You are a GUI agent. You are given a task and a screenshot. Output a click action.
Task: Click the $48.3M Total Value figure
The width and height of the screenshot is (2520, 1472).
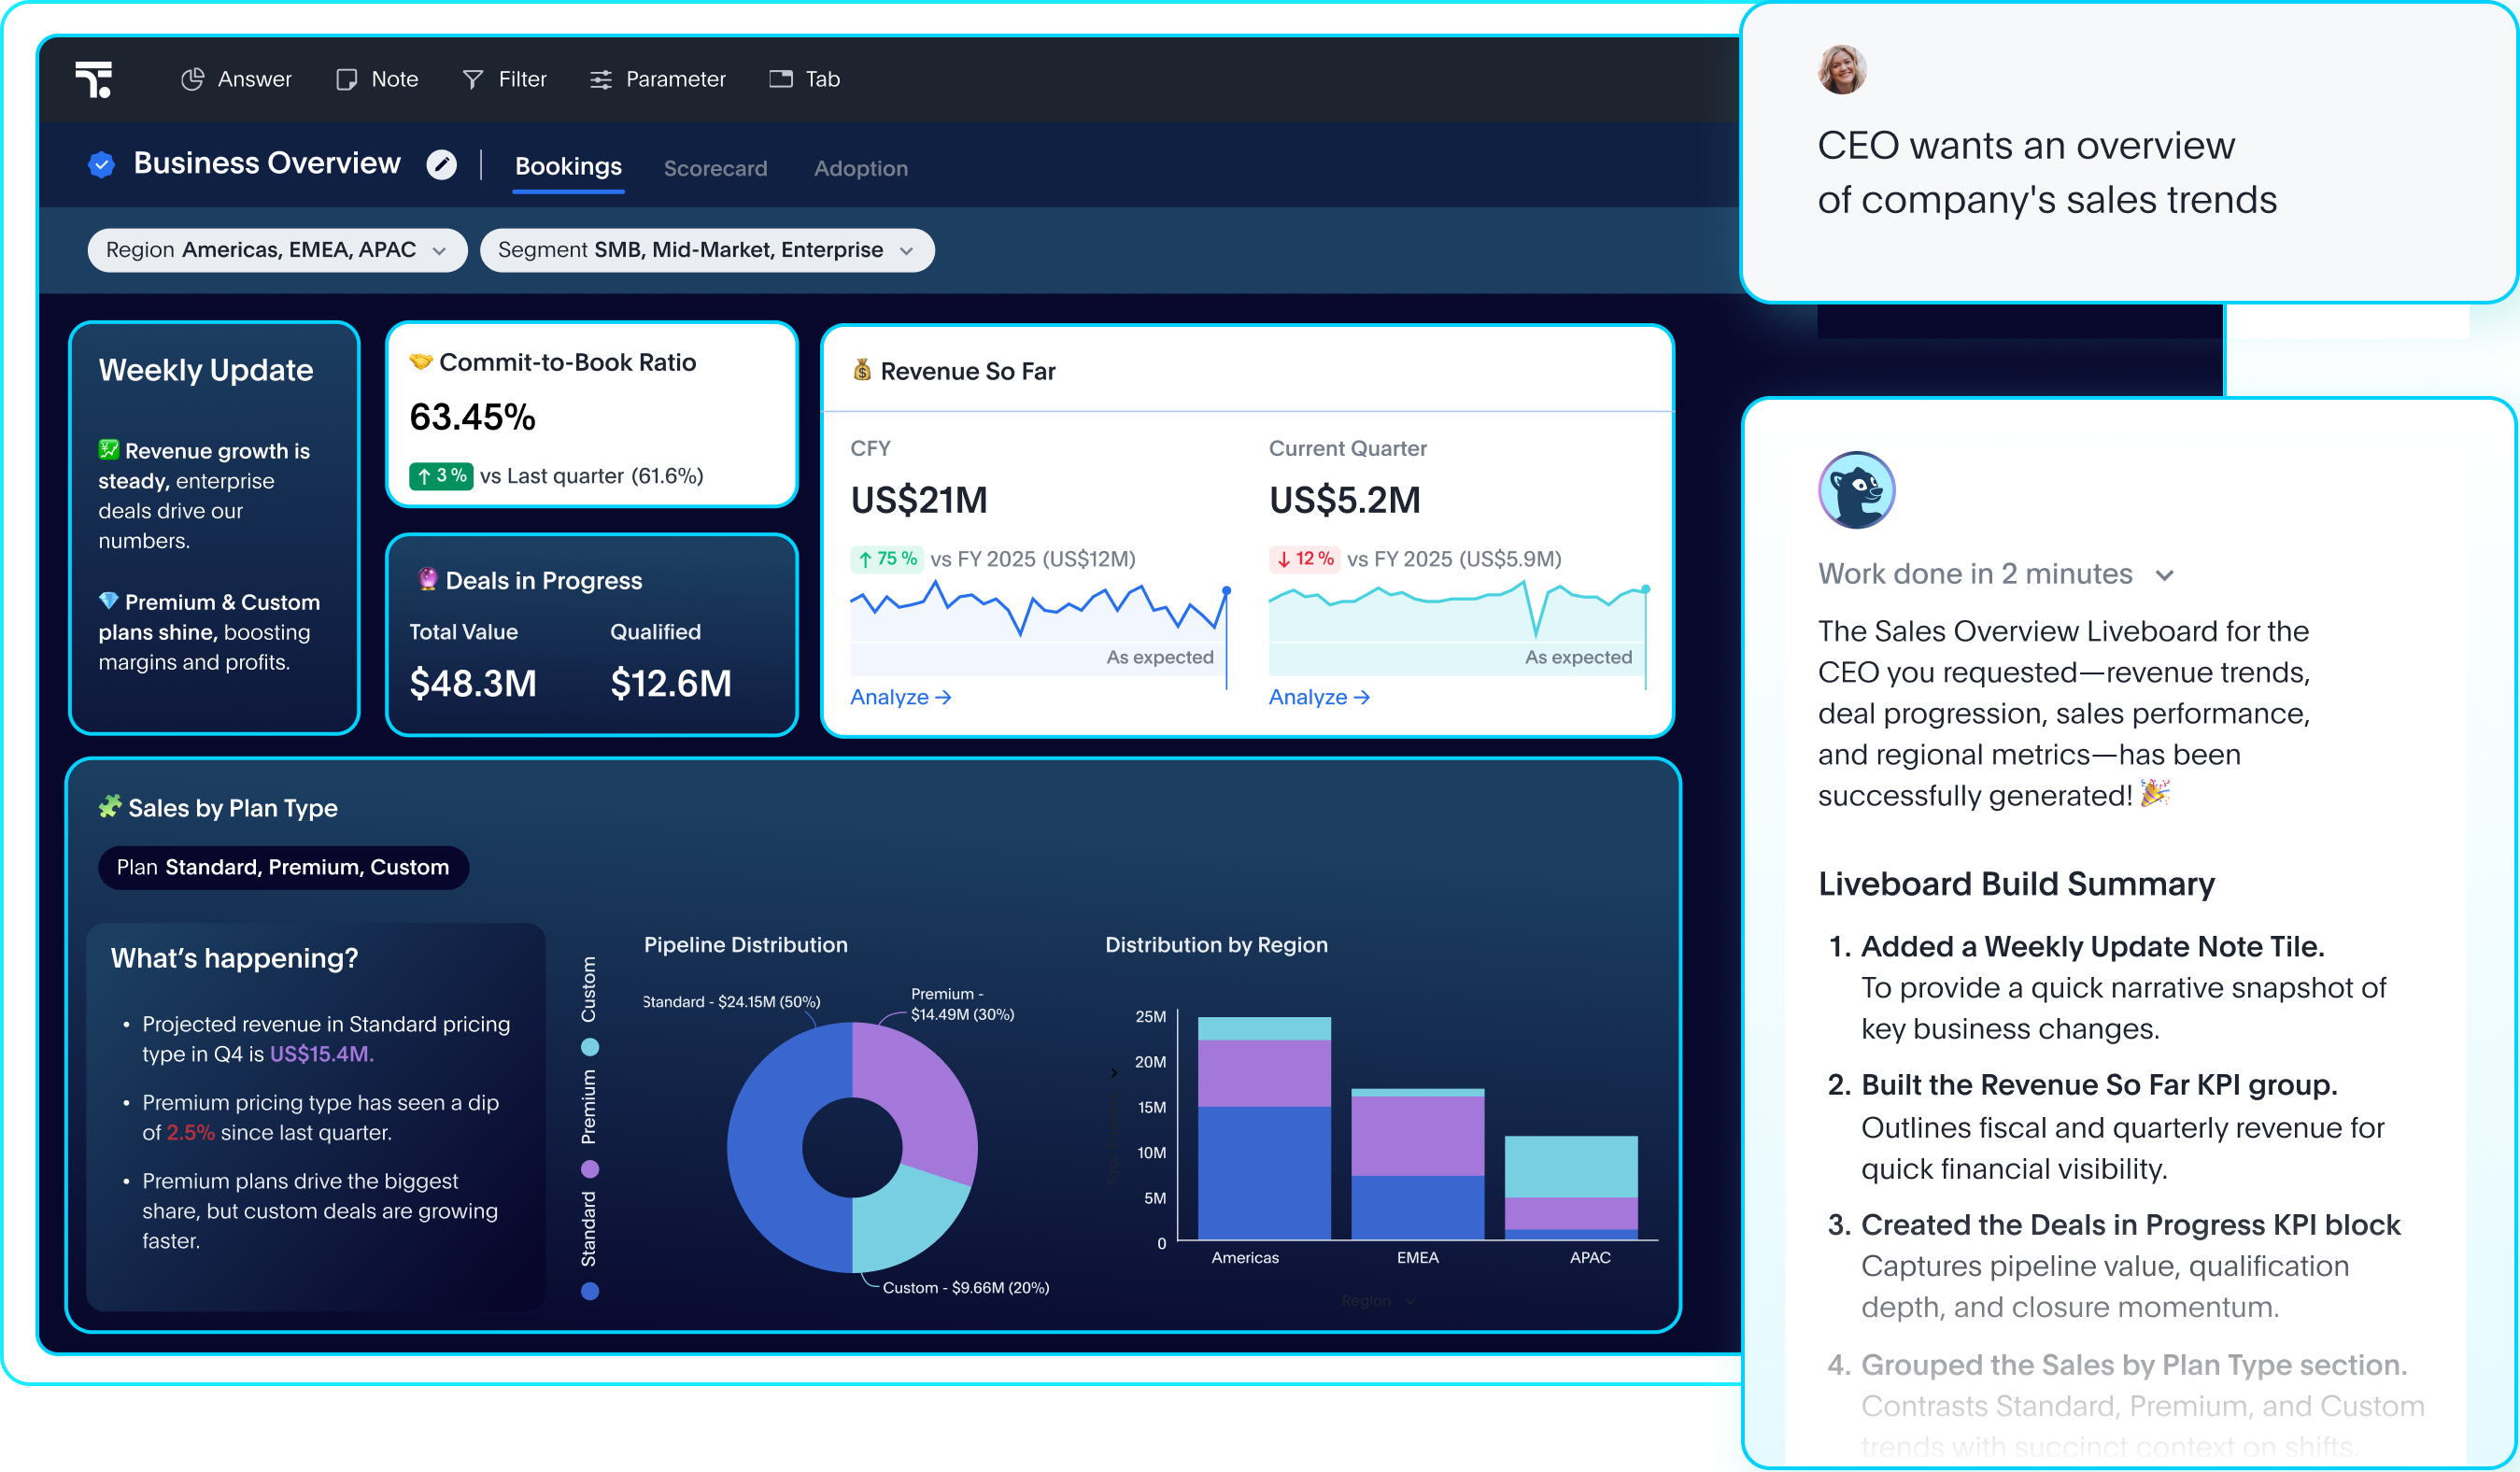[473, 683]
